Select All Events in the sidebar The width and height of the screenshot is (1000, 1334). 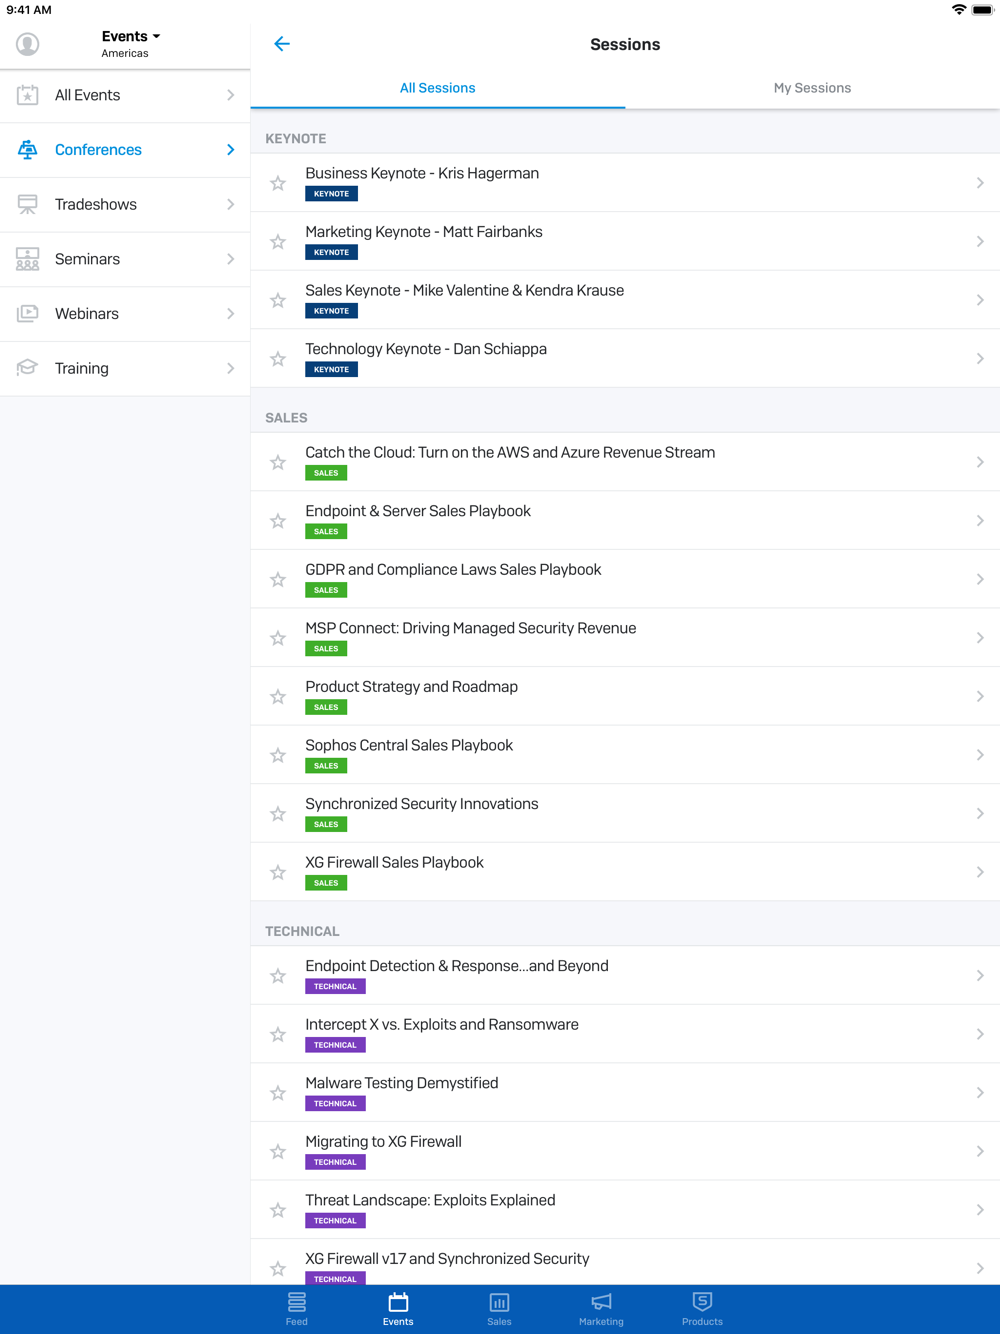click(125, 95)
